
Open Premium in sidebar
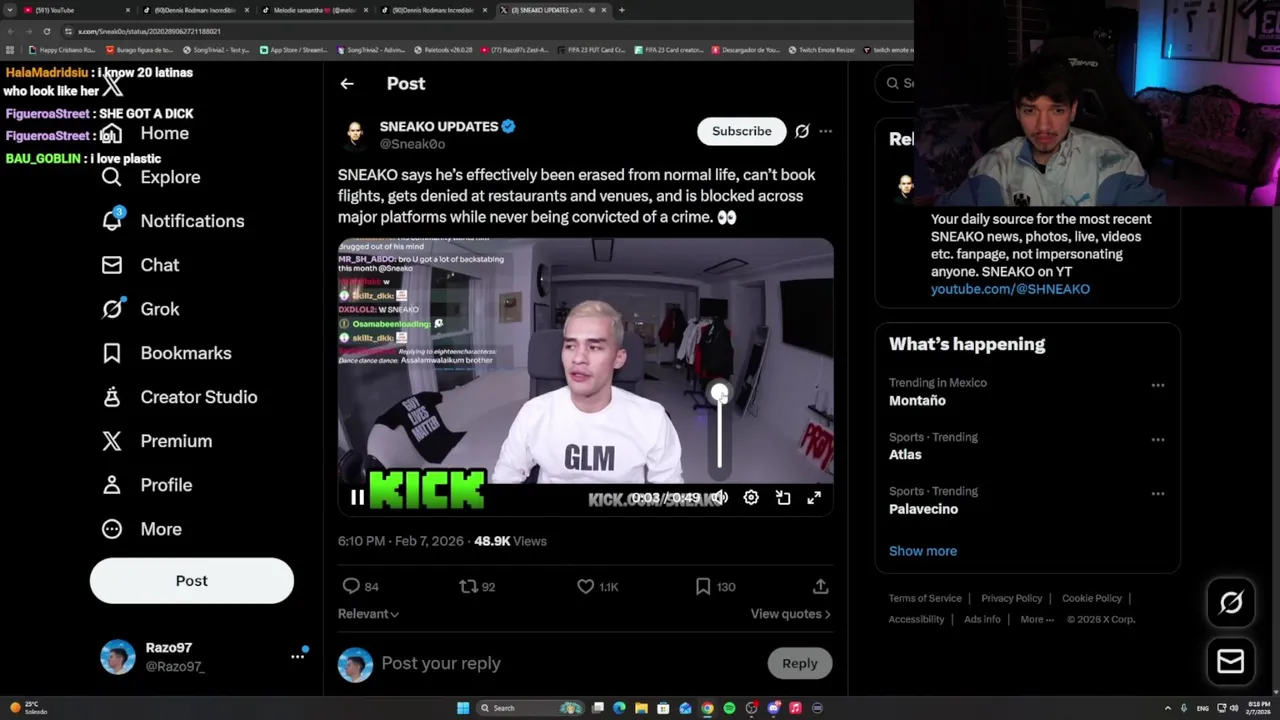157,441
